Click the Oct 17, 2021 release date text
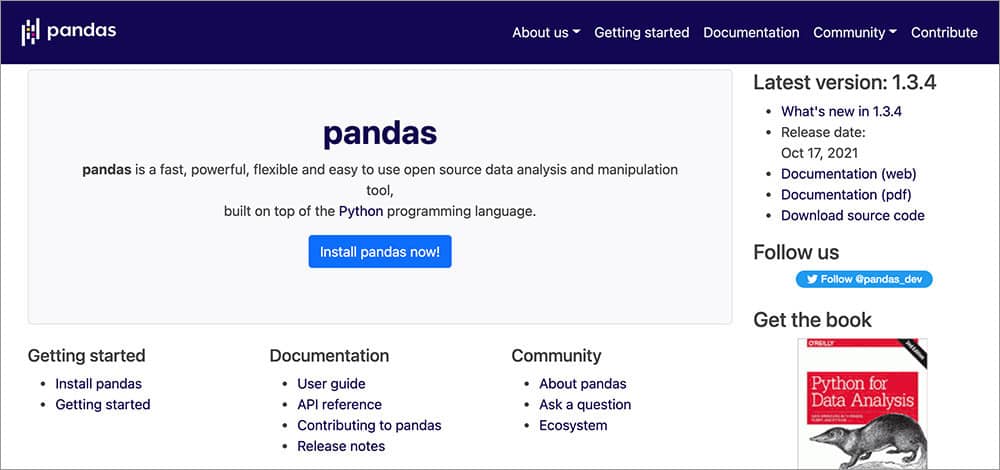 [820, 153]
